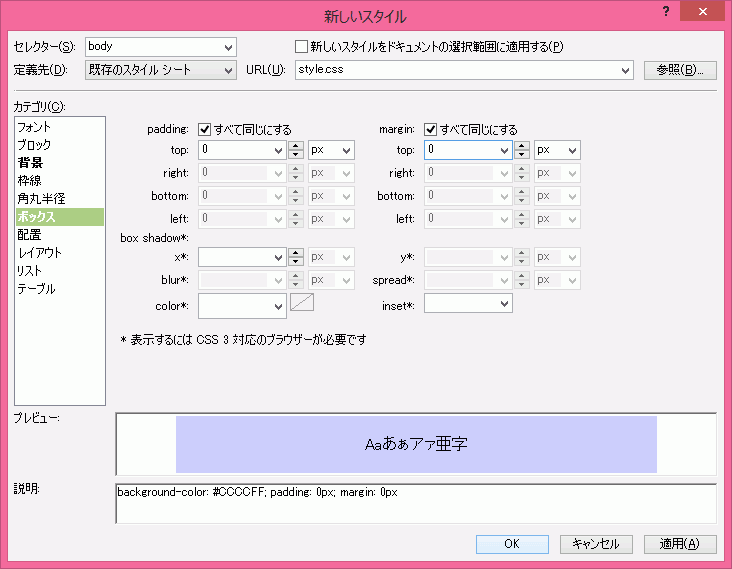Select リスト category

point(59,271)
